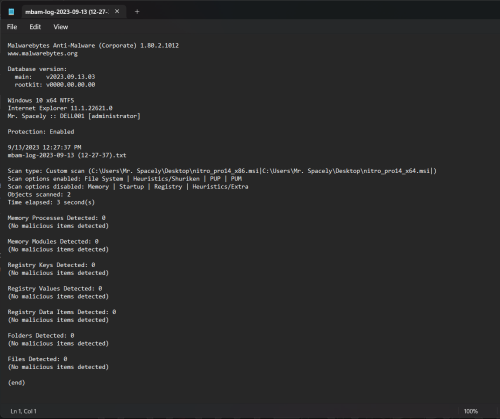Click 'No malicious items detected' under Files Detected
This screenshot has width=500, height=419.
[58, 367]
